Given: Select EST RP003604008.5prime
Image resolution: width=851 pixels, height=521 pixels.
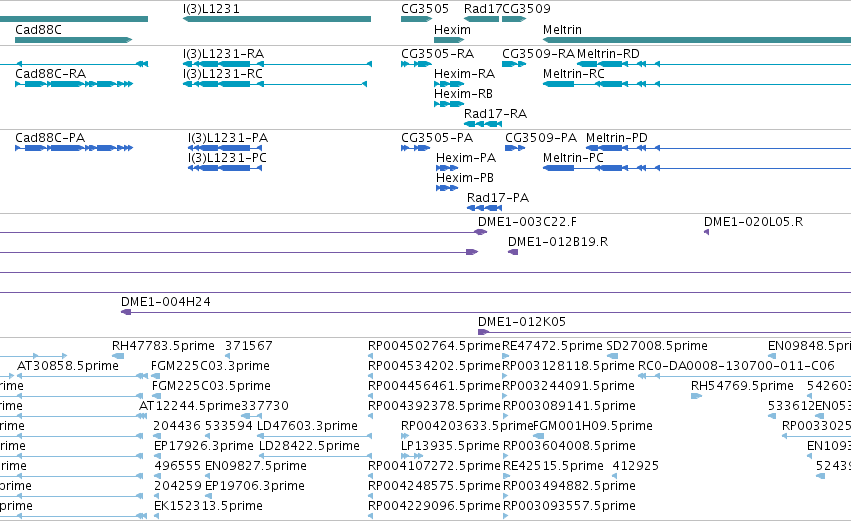Looking at the screenshot, I should [x=569, y=446].
